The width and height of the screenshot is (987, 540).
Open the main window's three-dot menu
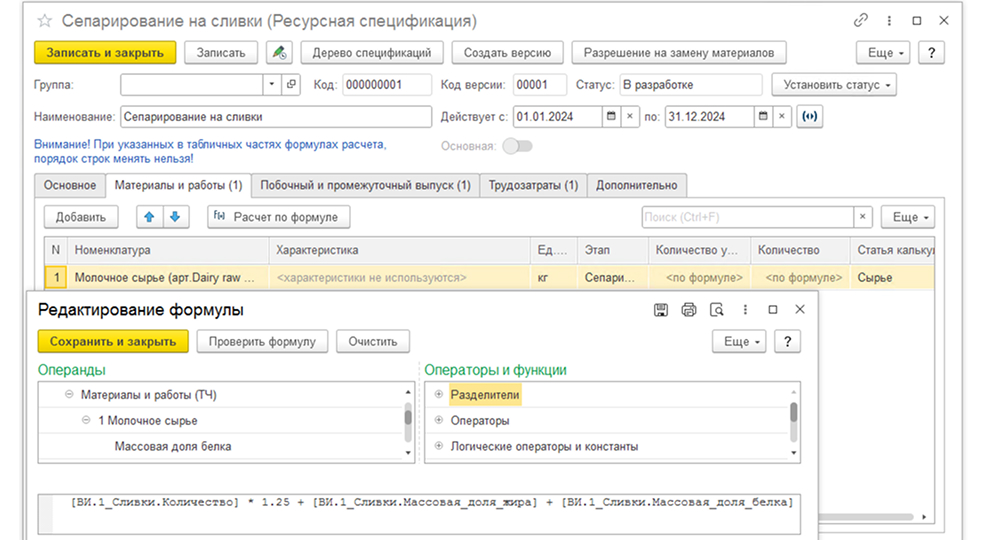(x=889, y=21)
